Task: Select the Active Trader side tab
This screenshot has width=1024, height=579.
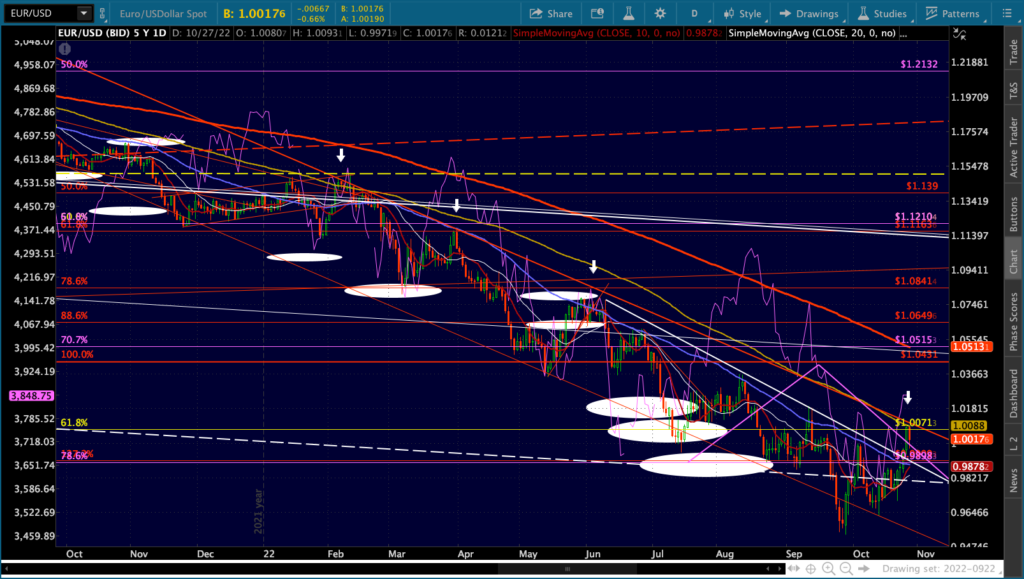Action: (x=1014, y=146)
